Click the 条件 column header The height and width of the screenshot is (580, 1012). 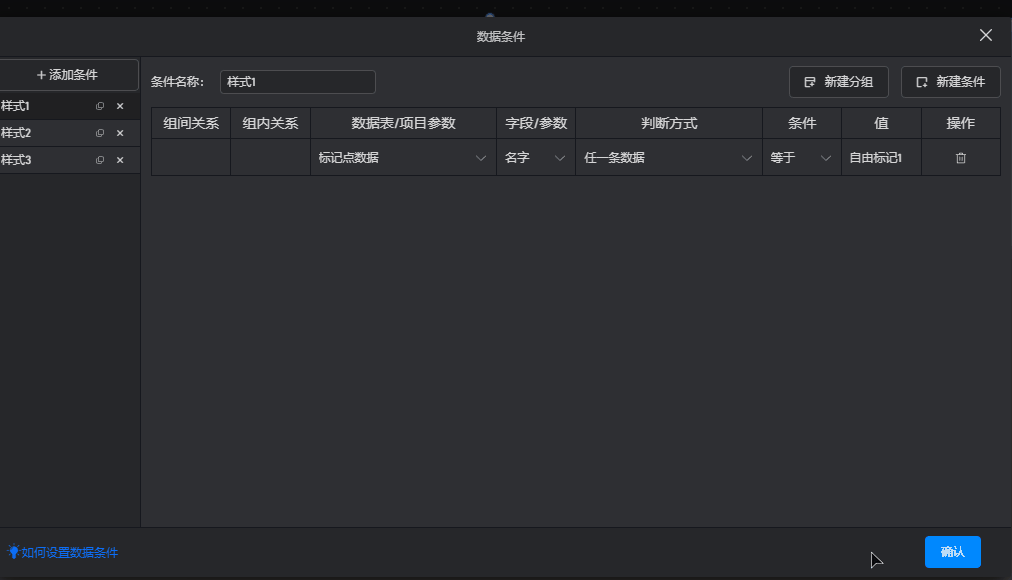tap(802, 123)
